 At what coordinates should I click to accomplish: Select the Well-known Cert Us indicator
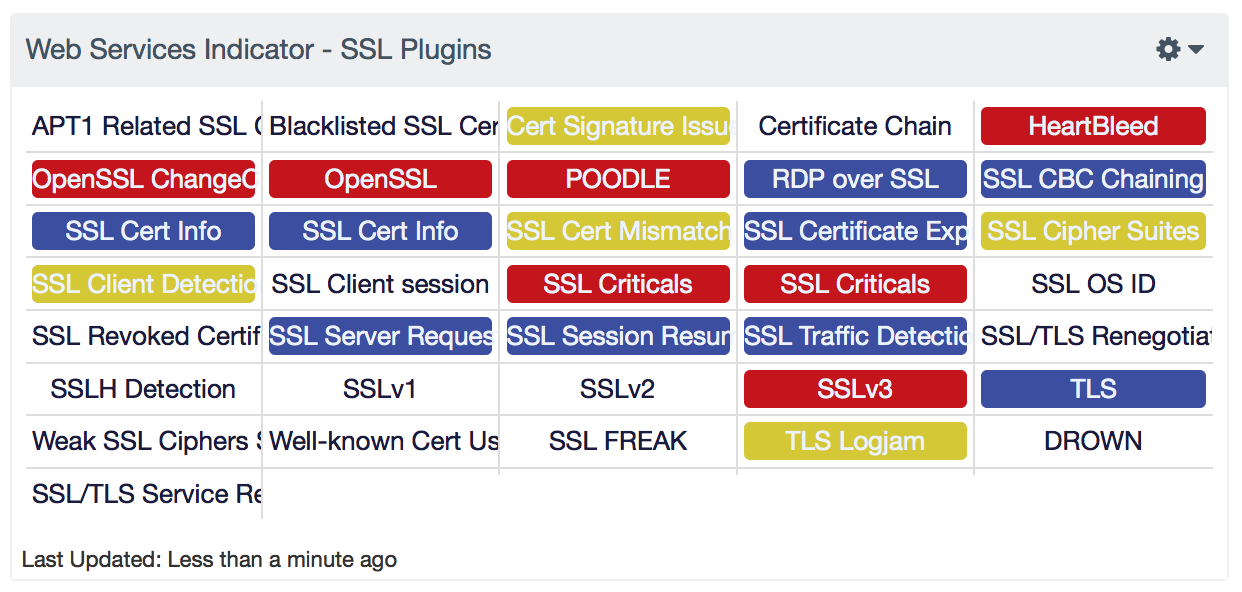tap(381, 441)
